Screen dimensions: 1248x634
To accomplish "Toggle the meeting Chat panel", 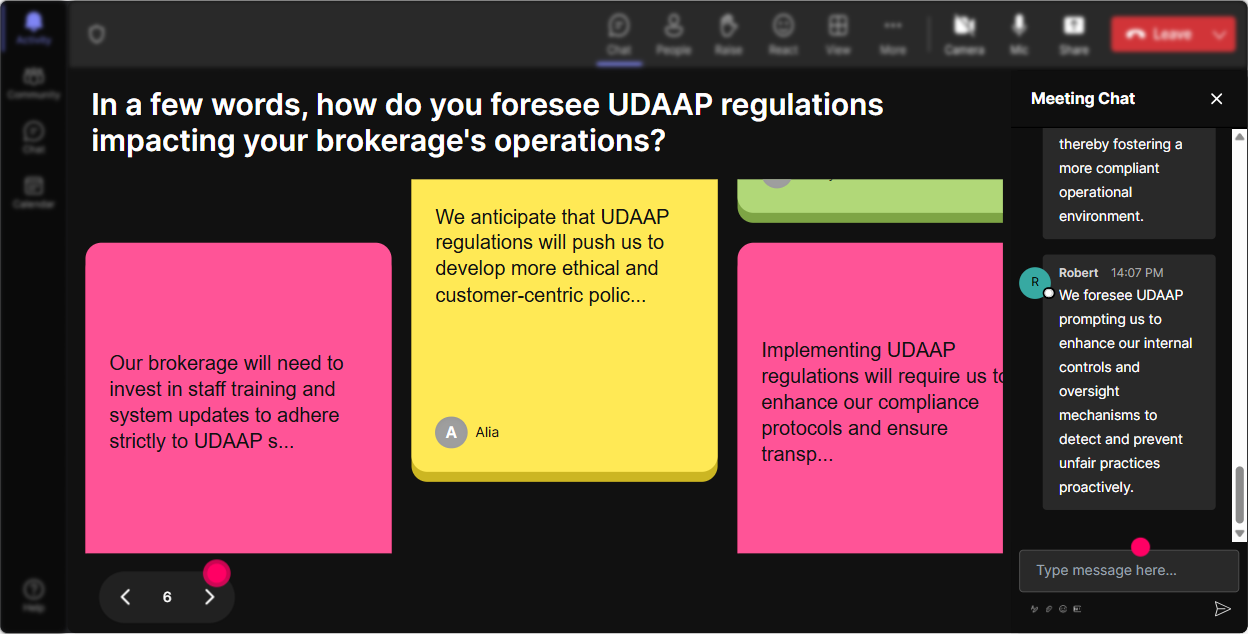I will pos(619,34).
